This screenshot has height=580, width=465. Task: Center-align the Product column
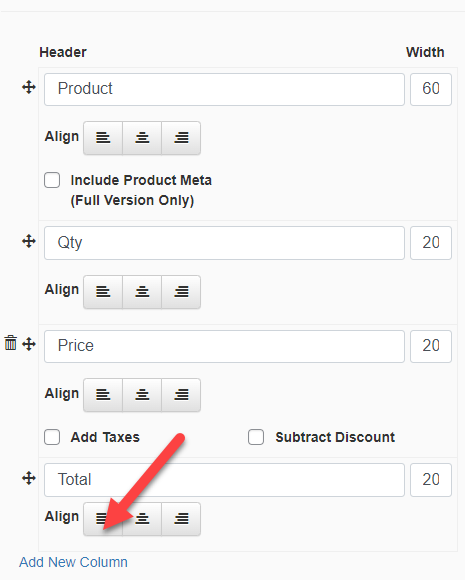[x=142, y=138]
